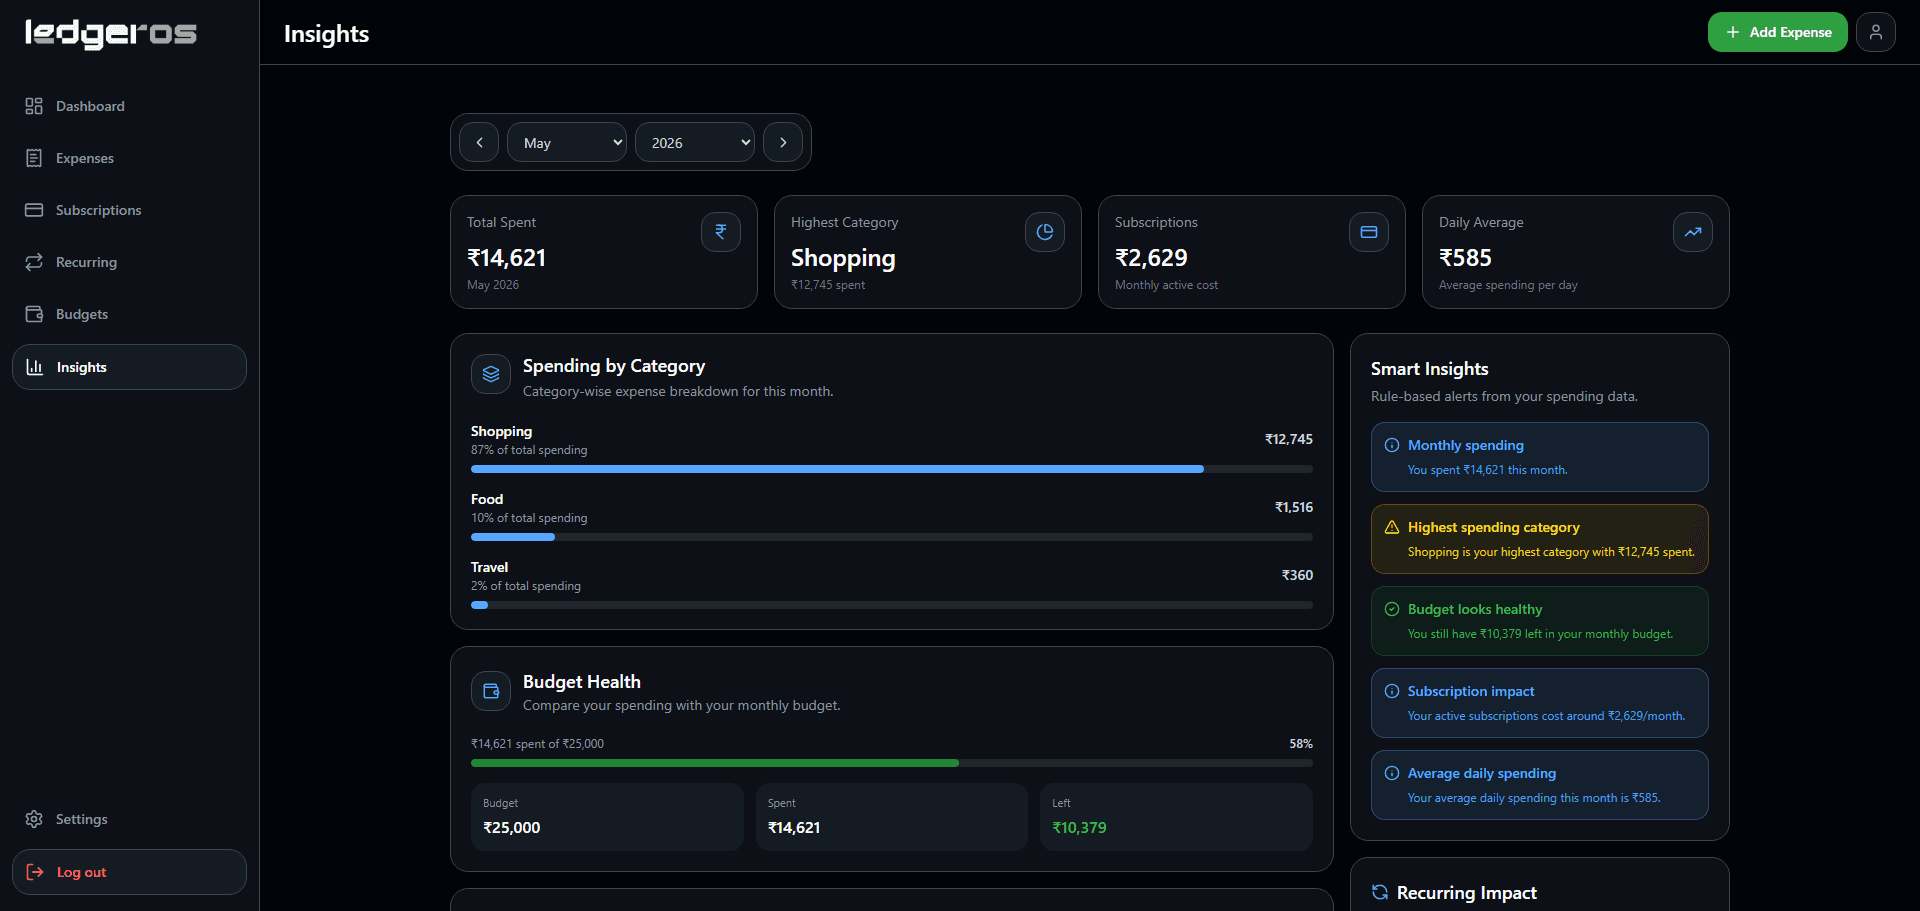This screenshot has width=1920, height=911.
Task: Open the Subscriptions section
Action: [129, 210]
